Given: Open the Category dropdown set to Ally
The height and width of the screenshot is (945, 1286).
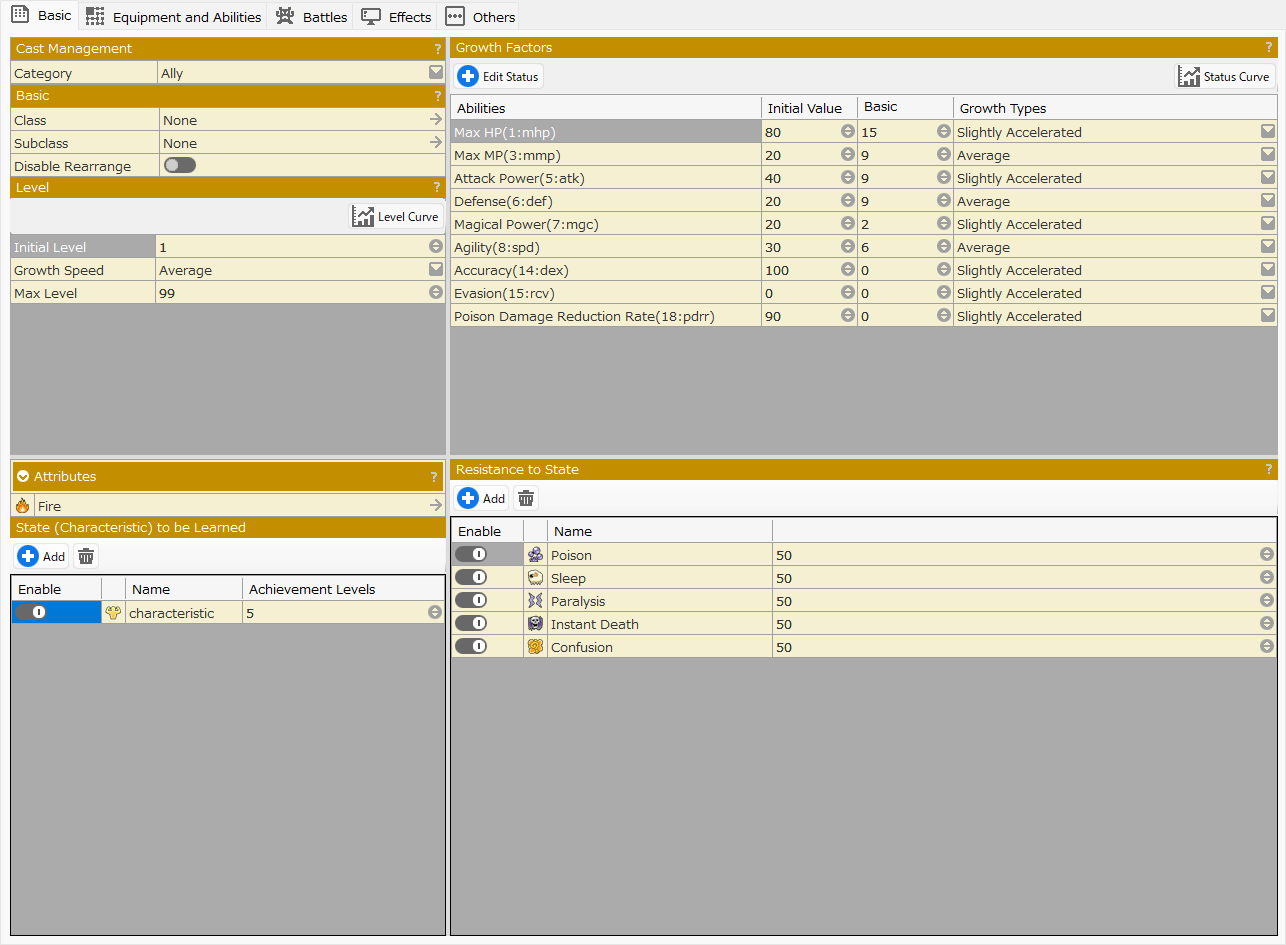Looking at the screenshot, I should click(x=435, y=73).
